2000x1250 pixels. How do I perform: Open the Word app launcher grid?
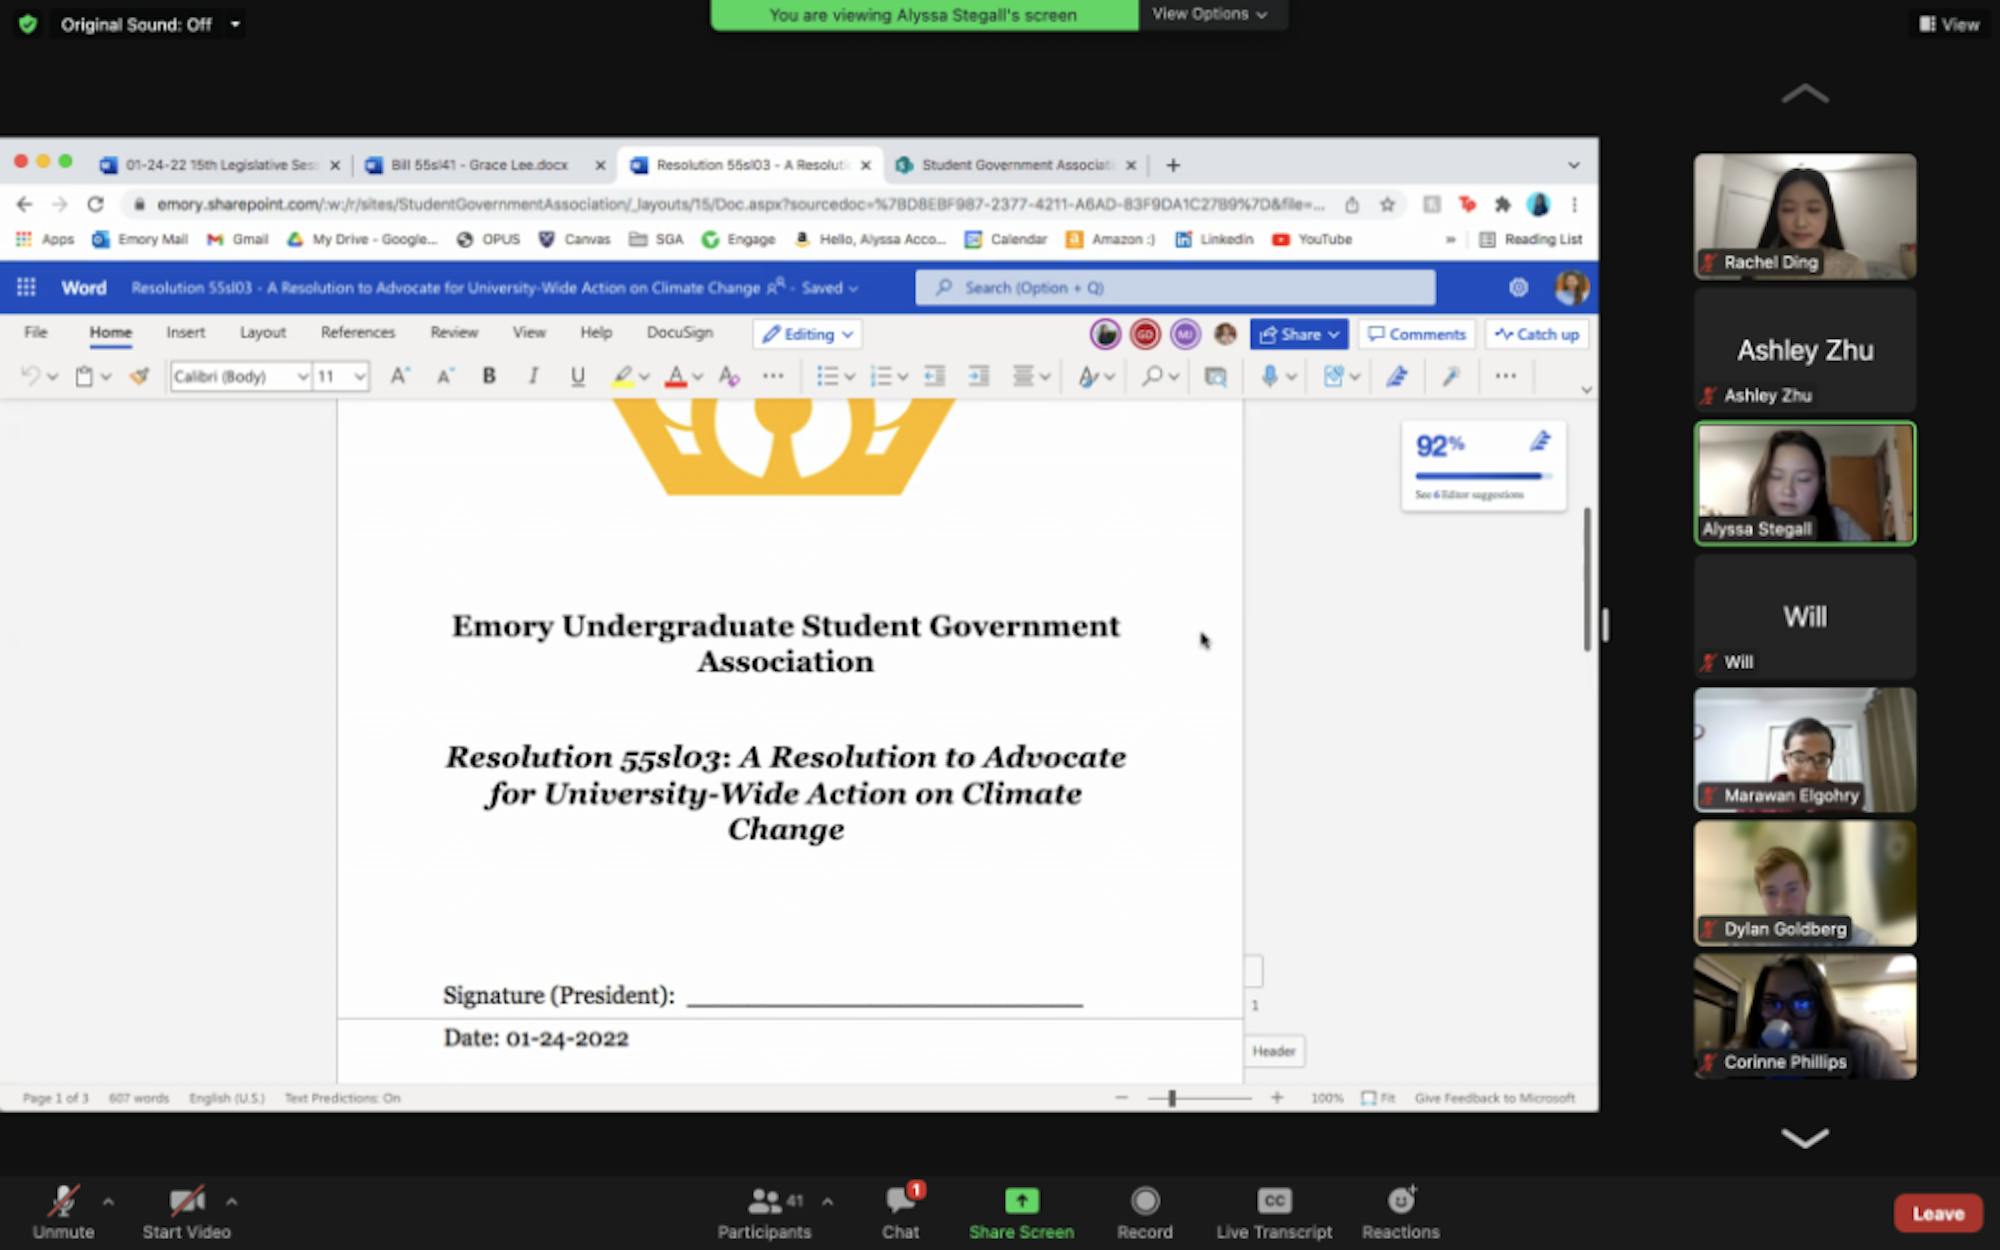coord(26,287)
